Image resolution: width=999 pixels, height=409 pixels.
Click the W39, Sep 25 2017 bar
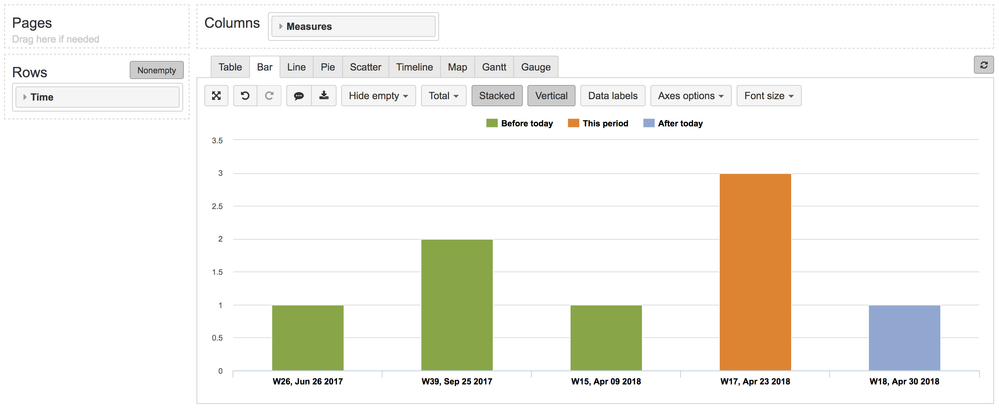click(457, 305)
